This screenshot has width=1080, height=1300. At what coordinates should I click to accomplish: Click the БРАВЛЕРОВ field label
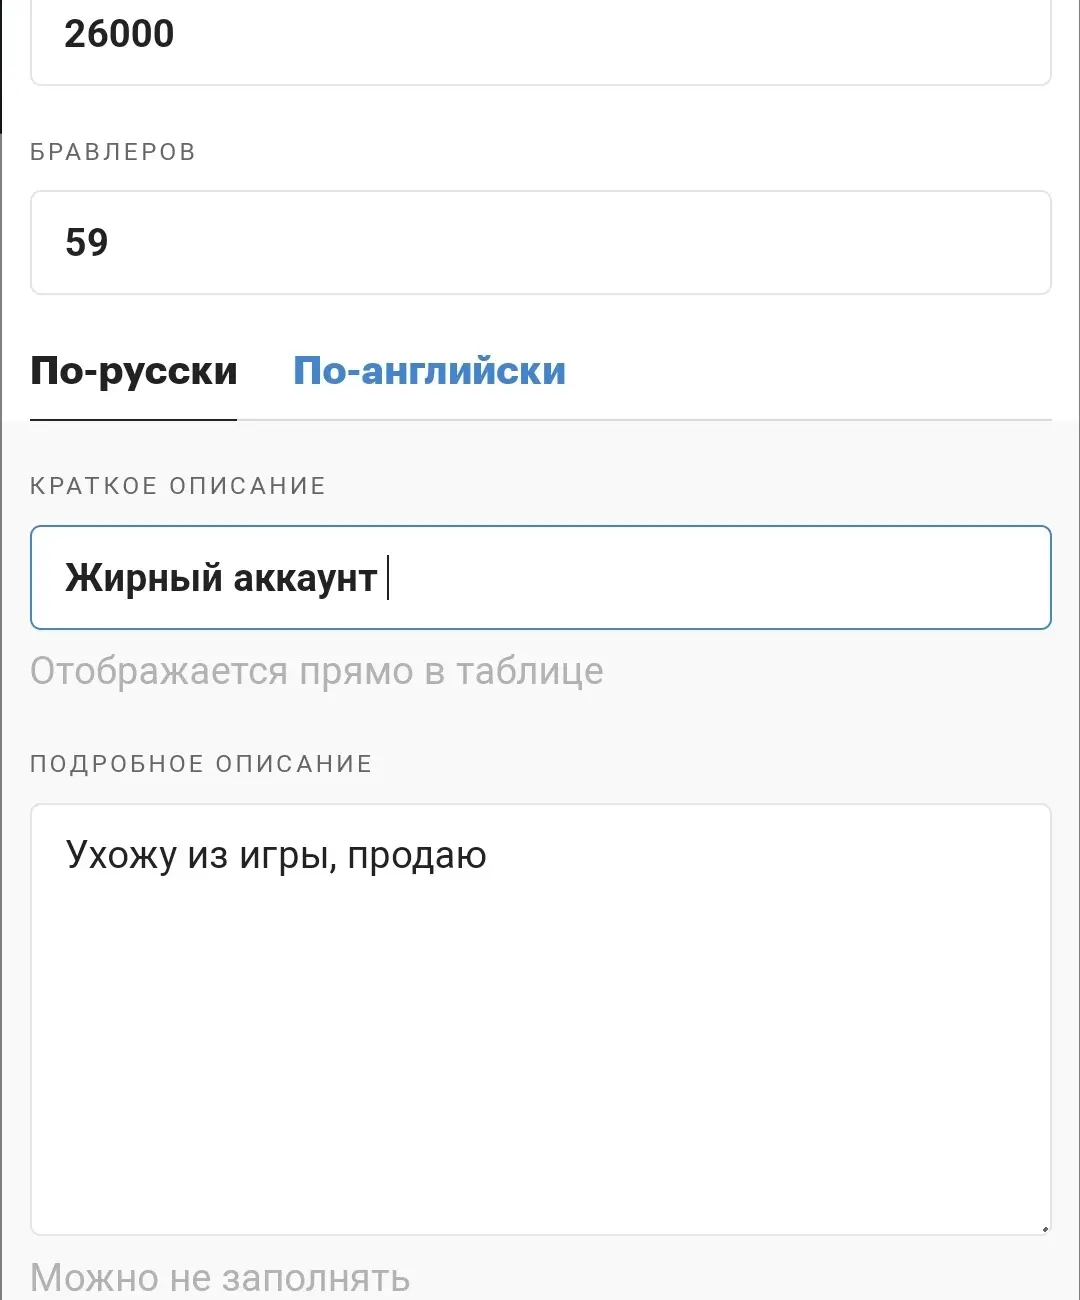click(x=113, y=152)
